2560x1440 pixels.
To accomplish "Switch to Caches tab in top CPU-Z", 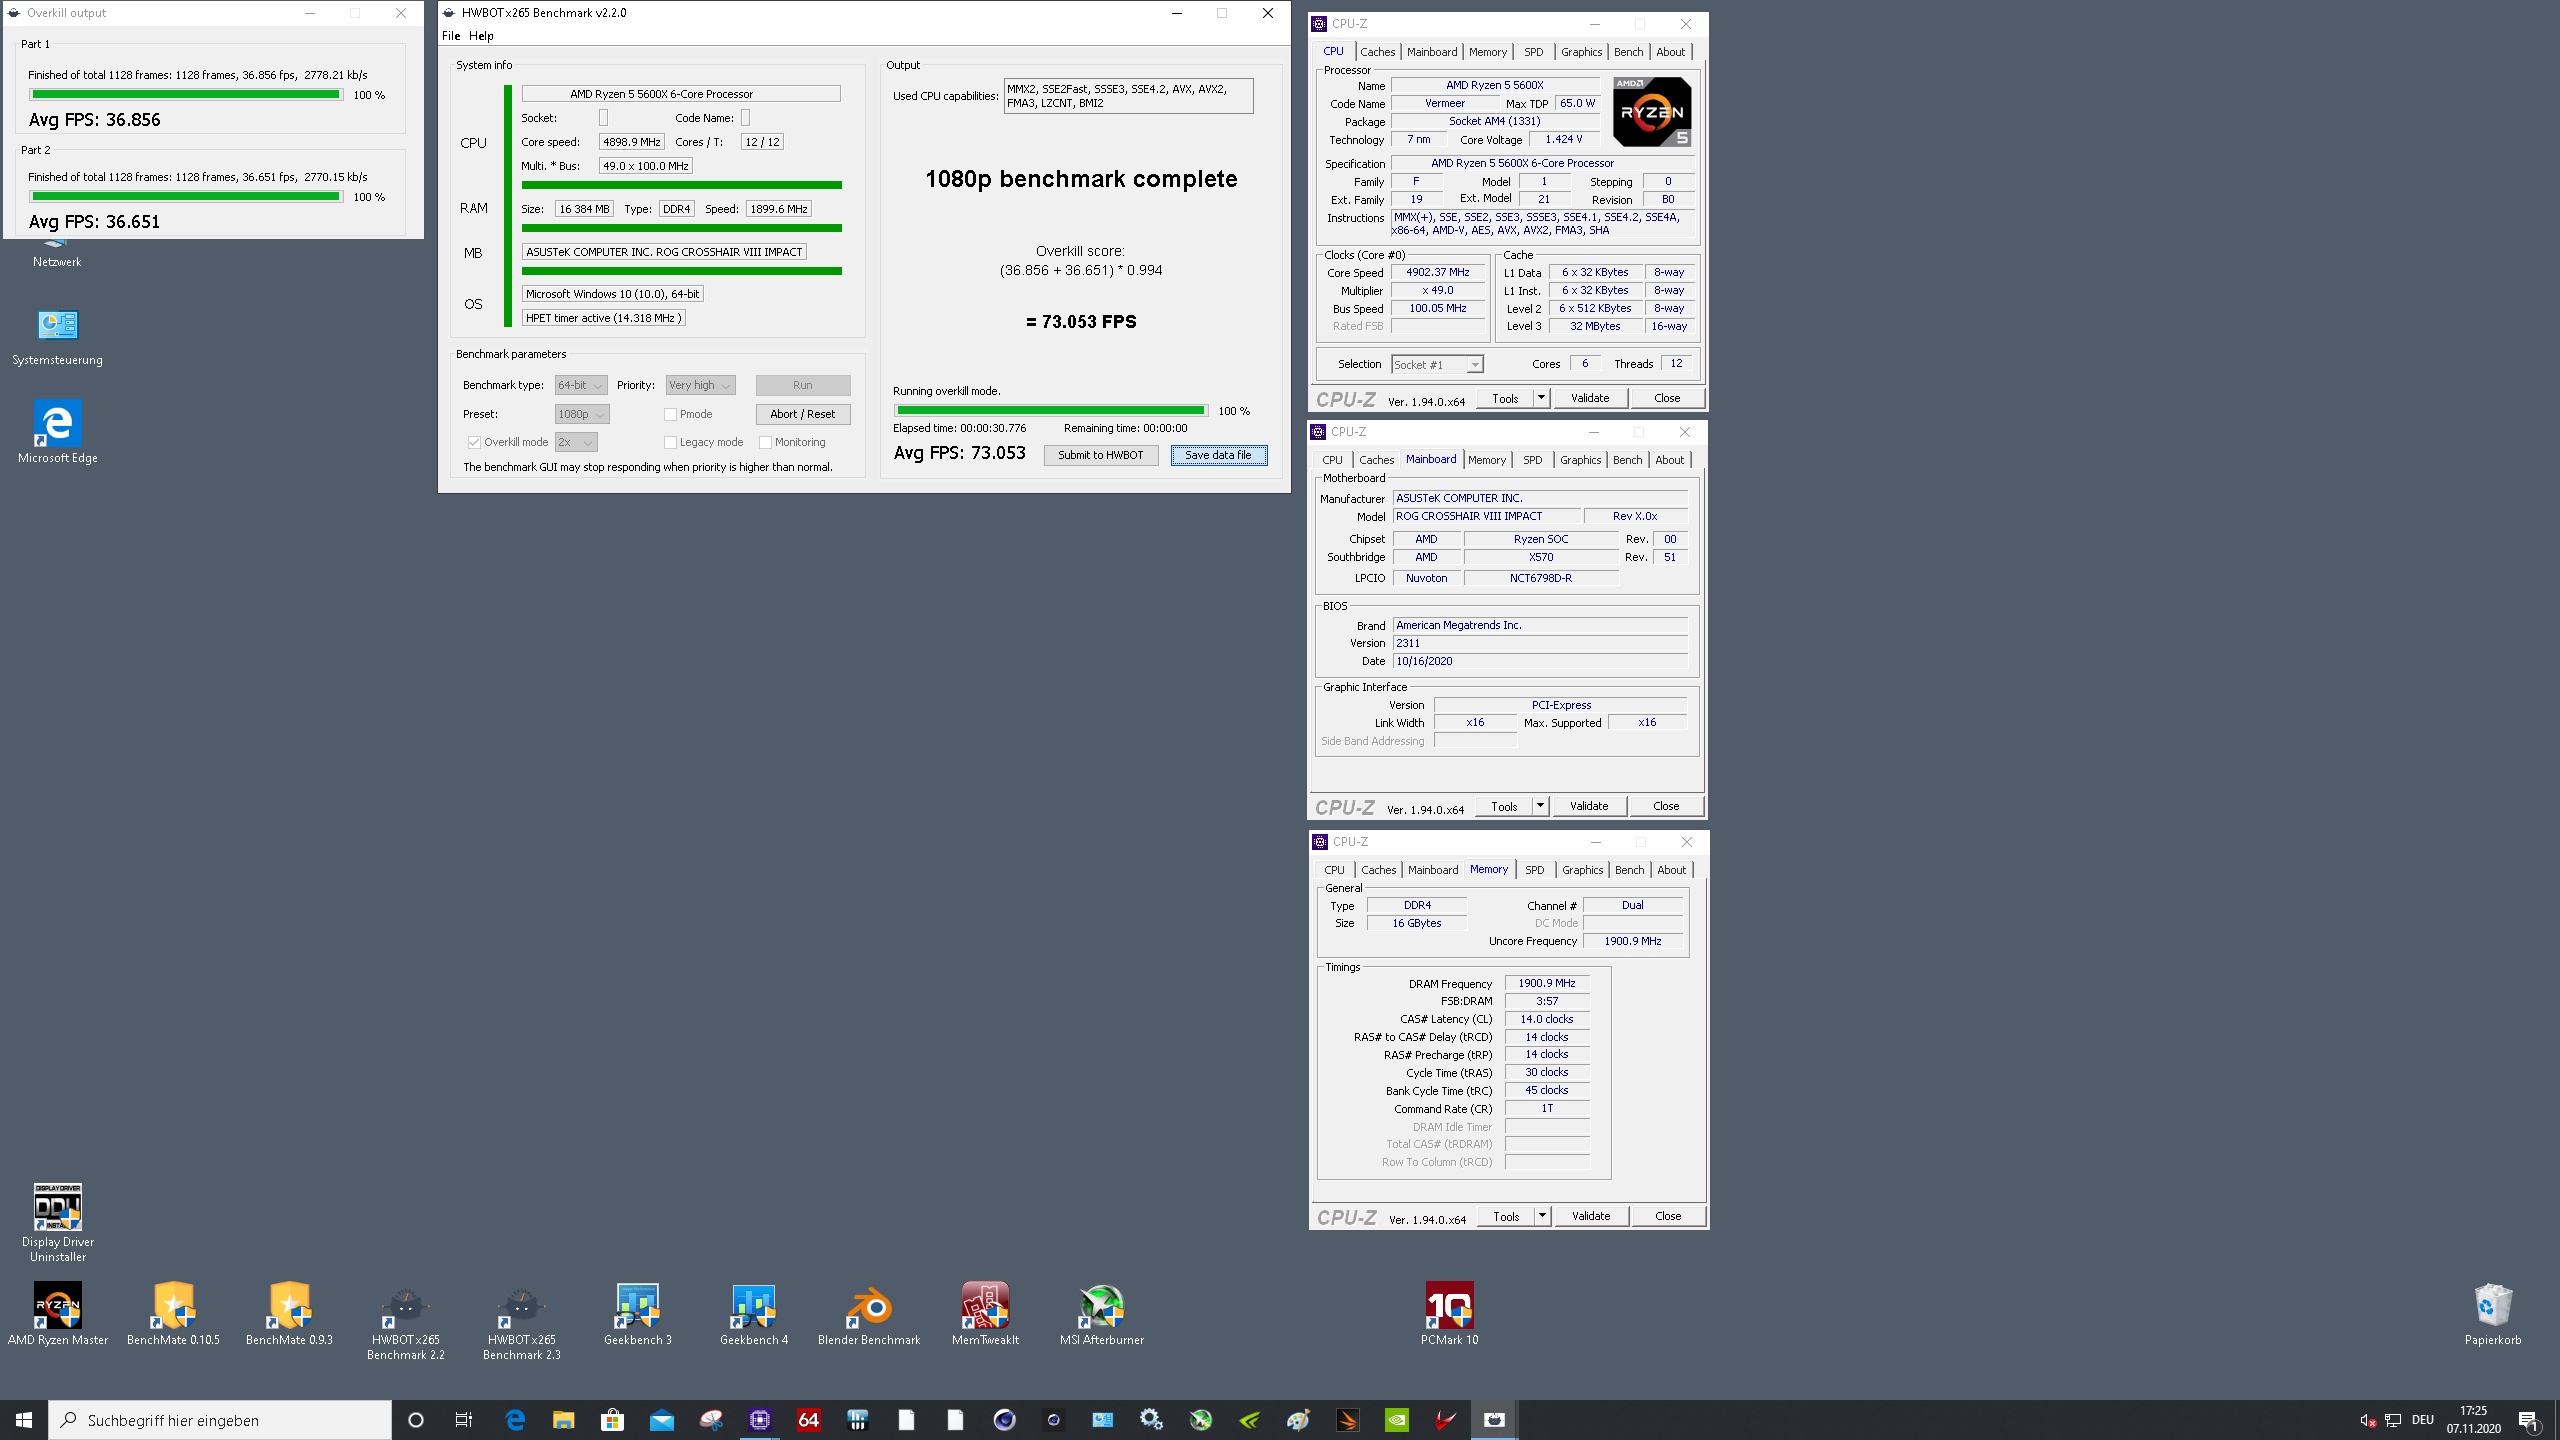I will [x=1377, y=52].
